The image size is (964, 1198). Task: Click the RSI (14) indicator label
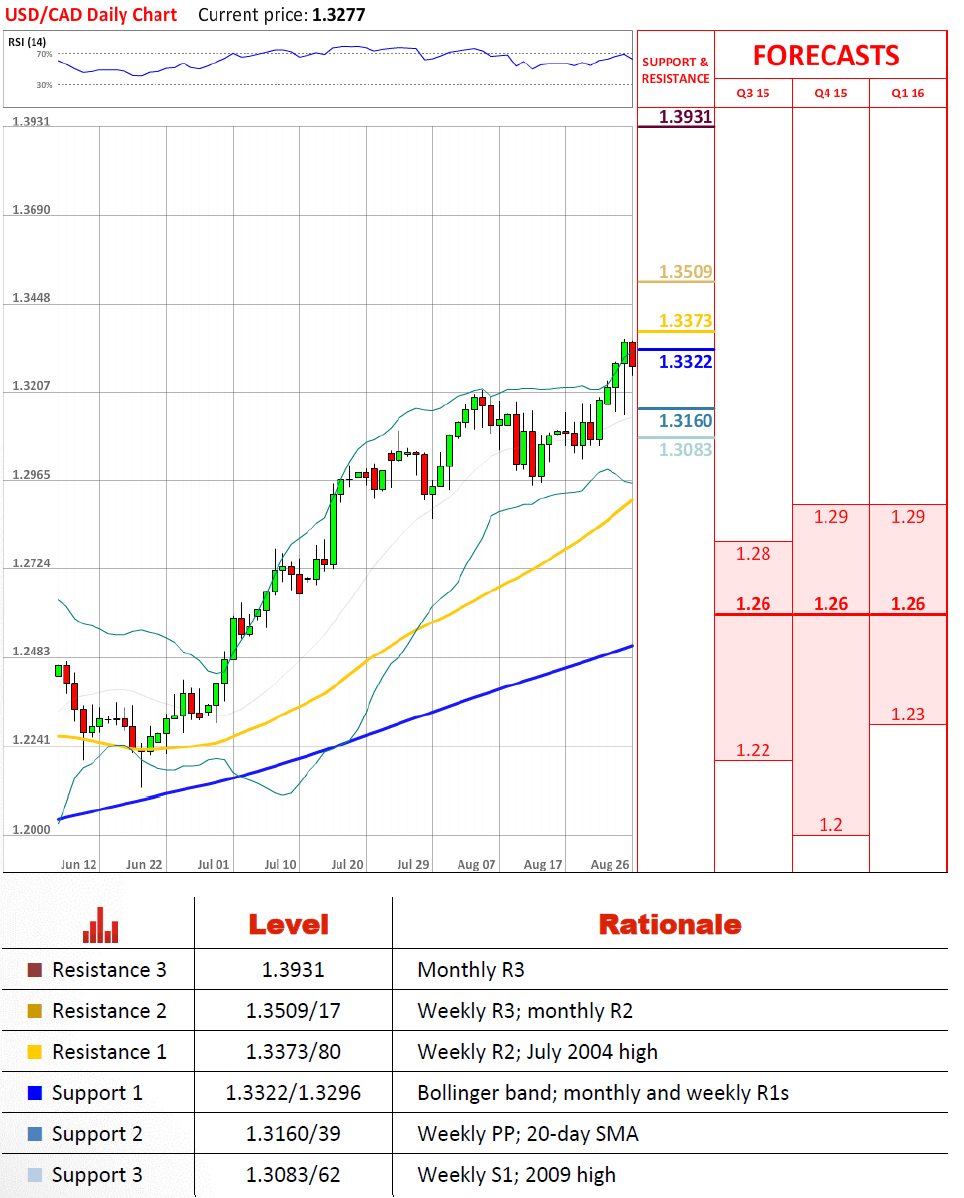pos(27,41)
